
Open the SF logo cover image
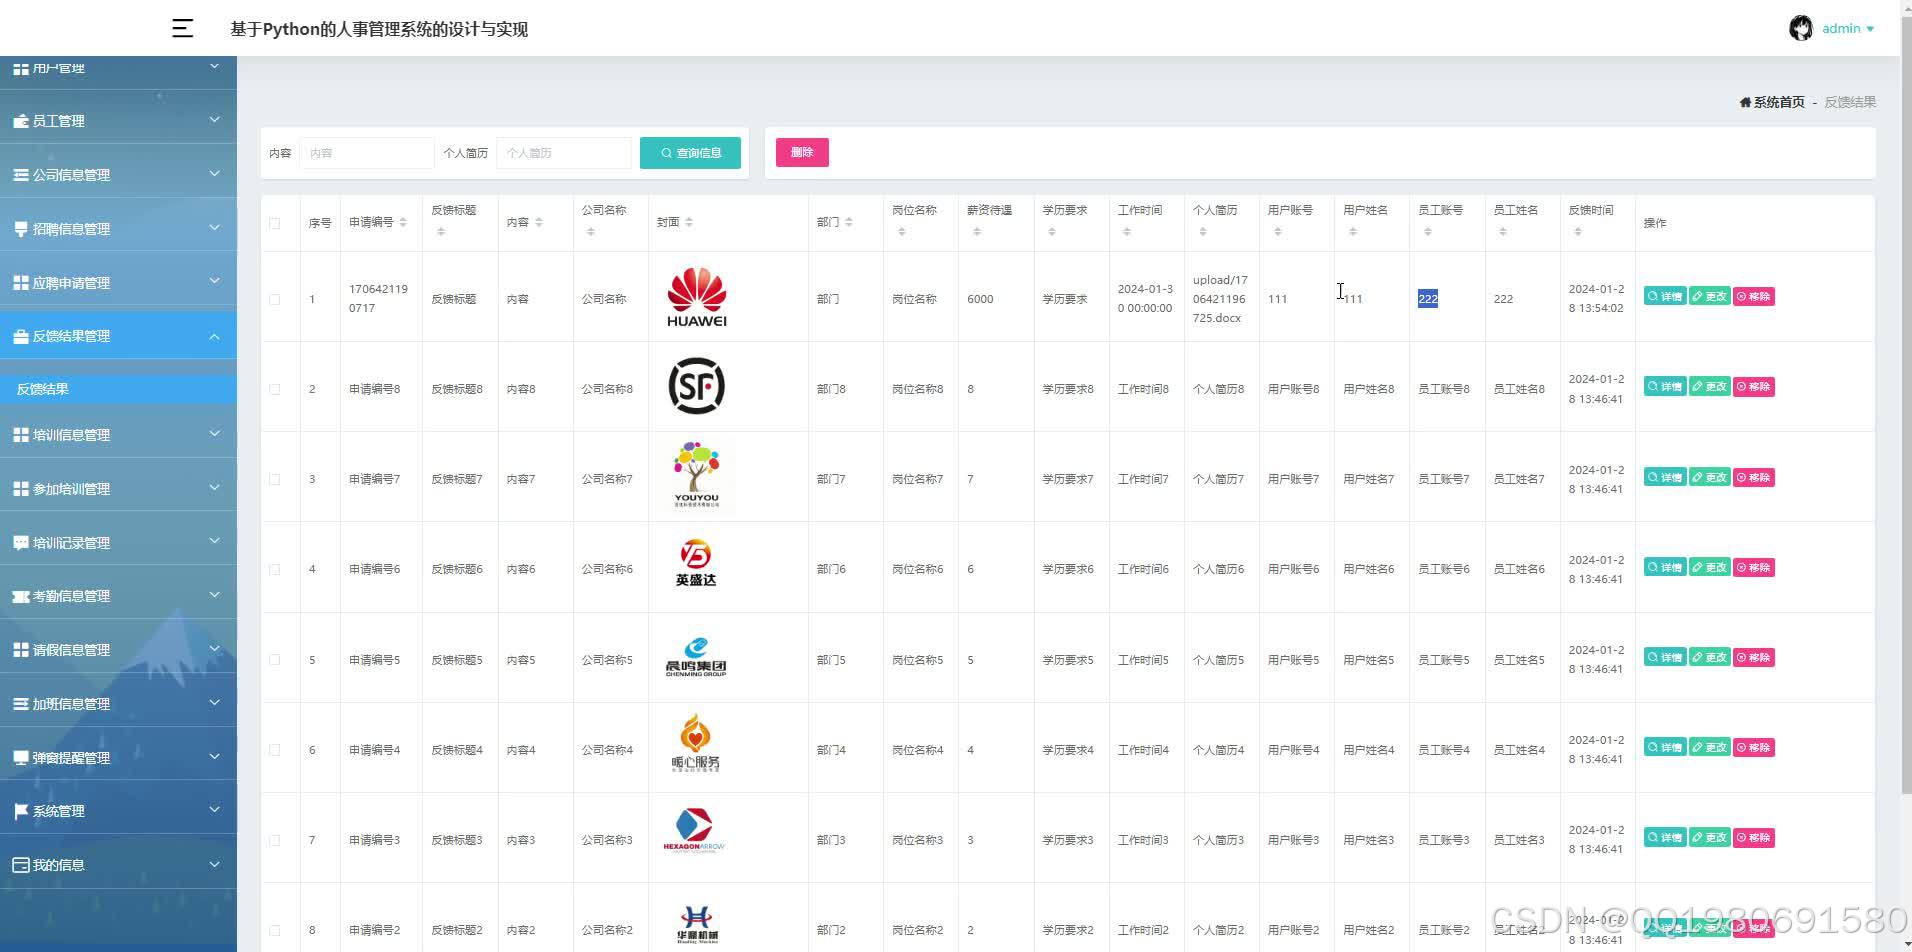click(x=696, y=386)
